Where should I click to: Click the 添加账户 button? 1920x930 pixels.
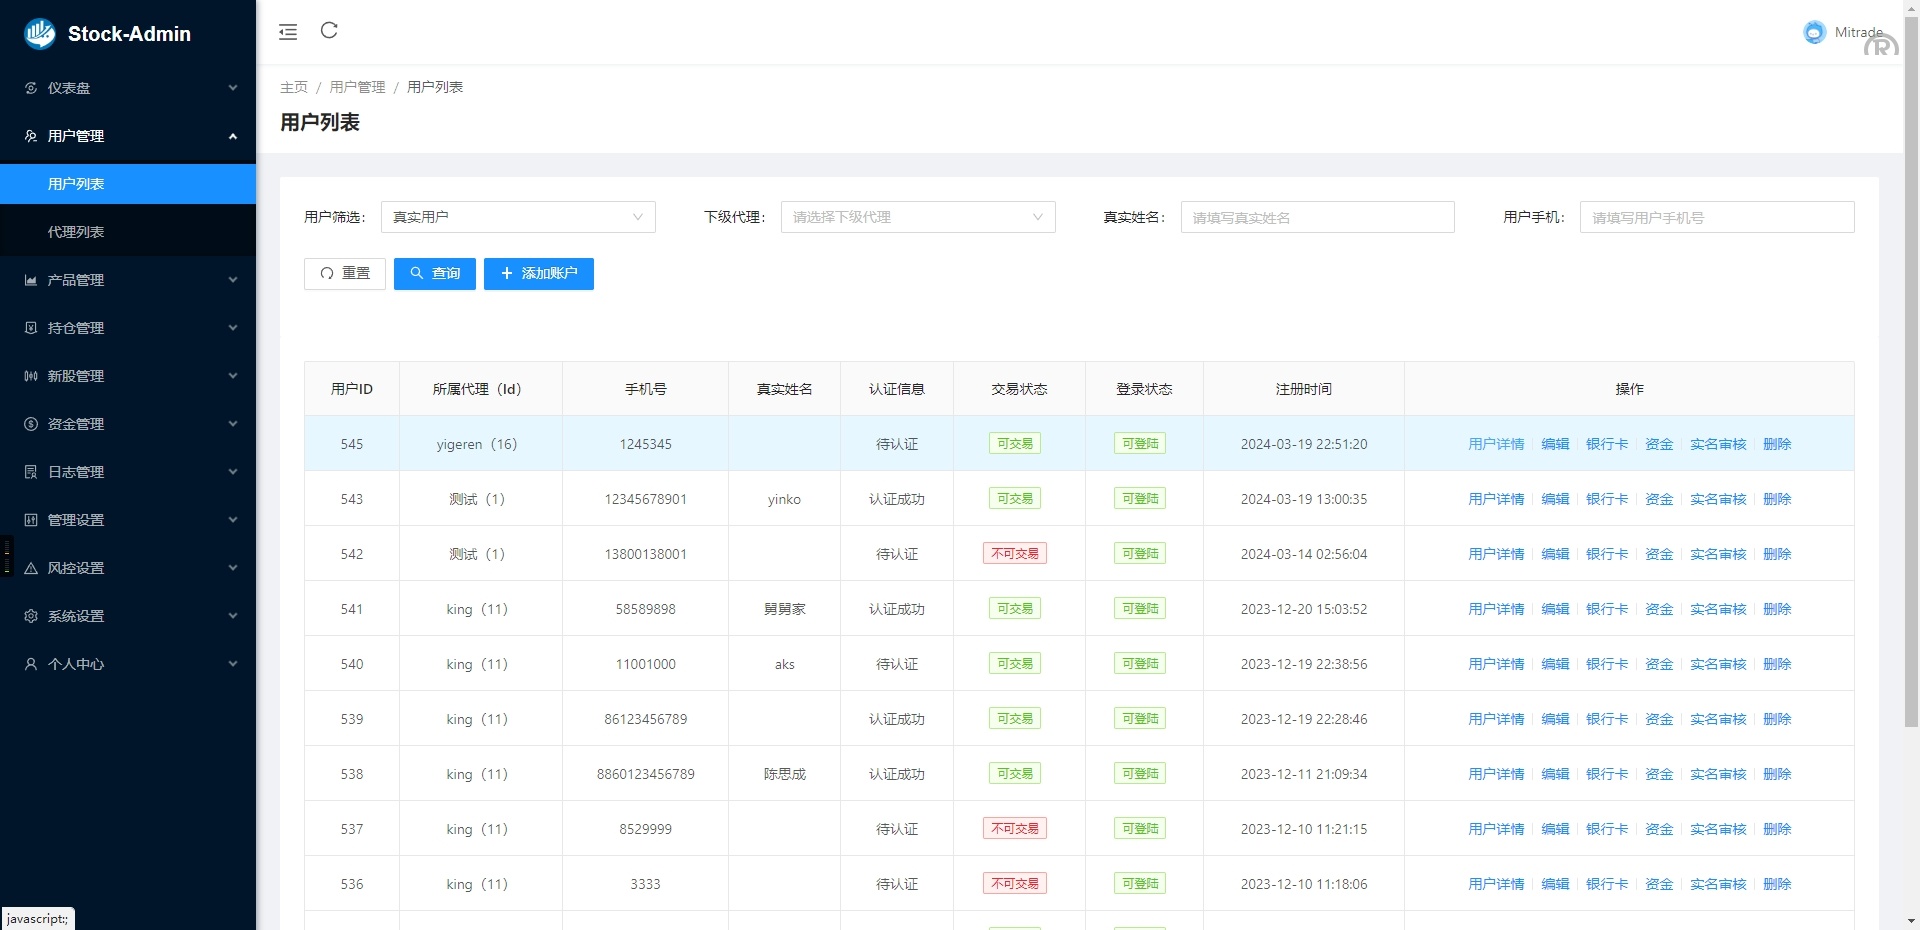[x=538, y=274]
